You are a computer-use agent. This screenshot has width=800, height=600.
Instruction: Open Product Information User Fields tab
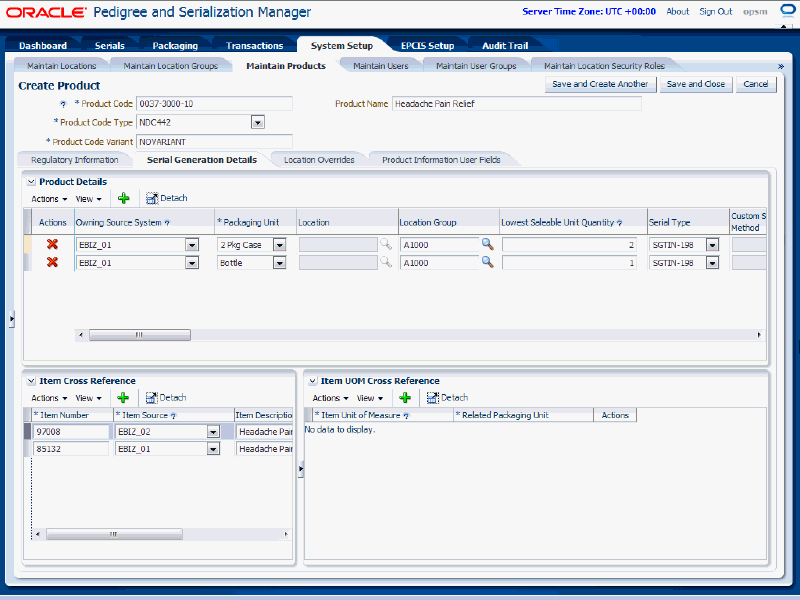(x=441, y=160)
